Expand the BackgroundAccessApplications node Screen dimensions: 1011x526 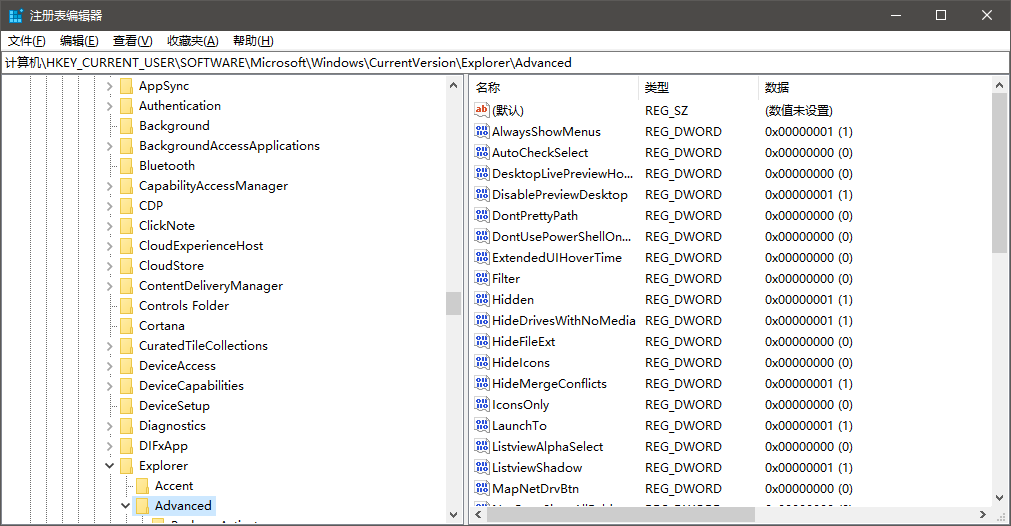pos(109,146)
